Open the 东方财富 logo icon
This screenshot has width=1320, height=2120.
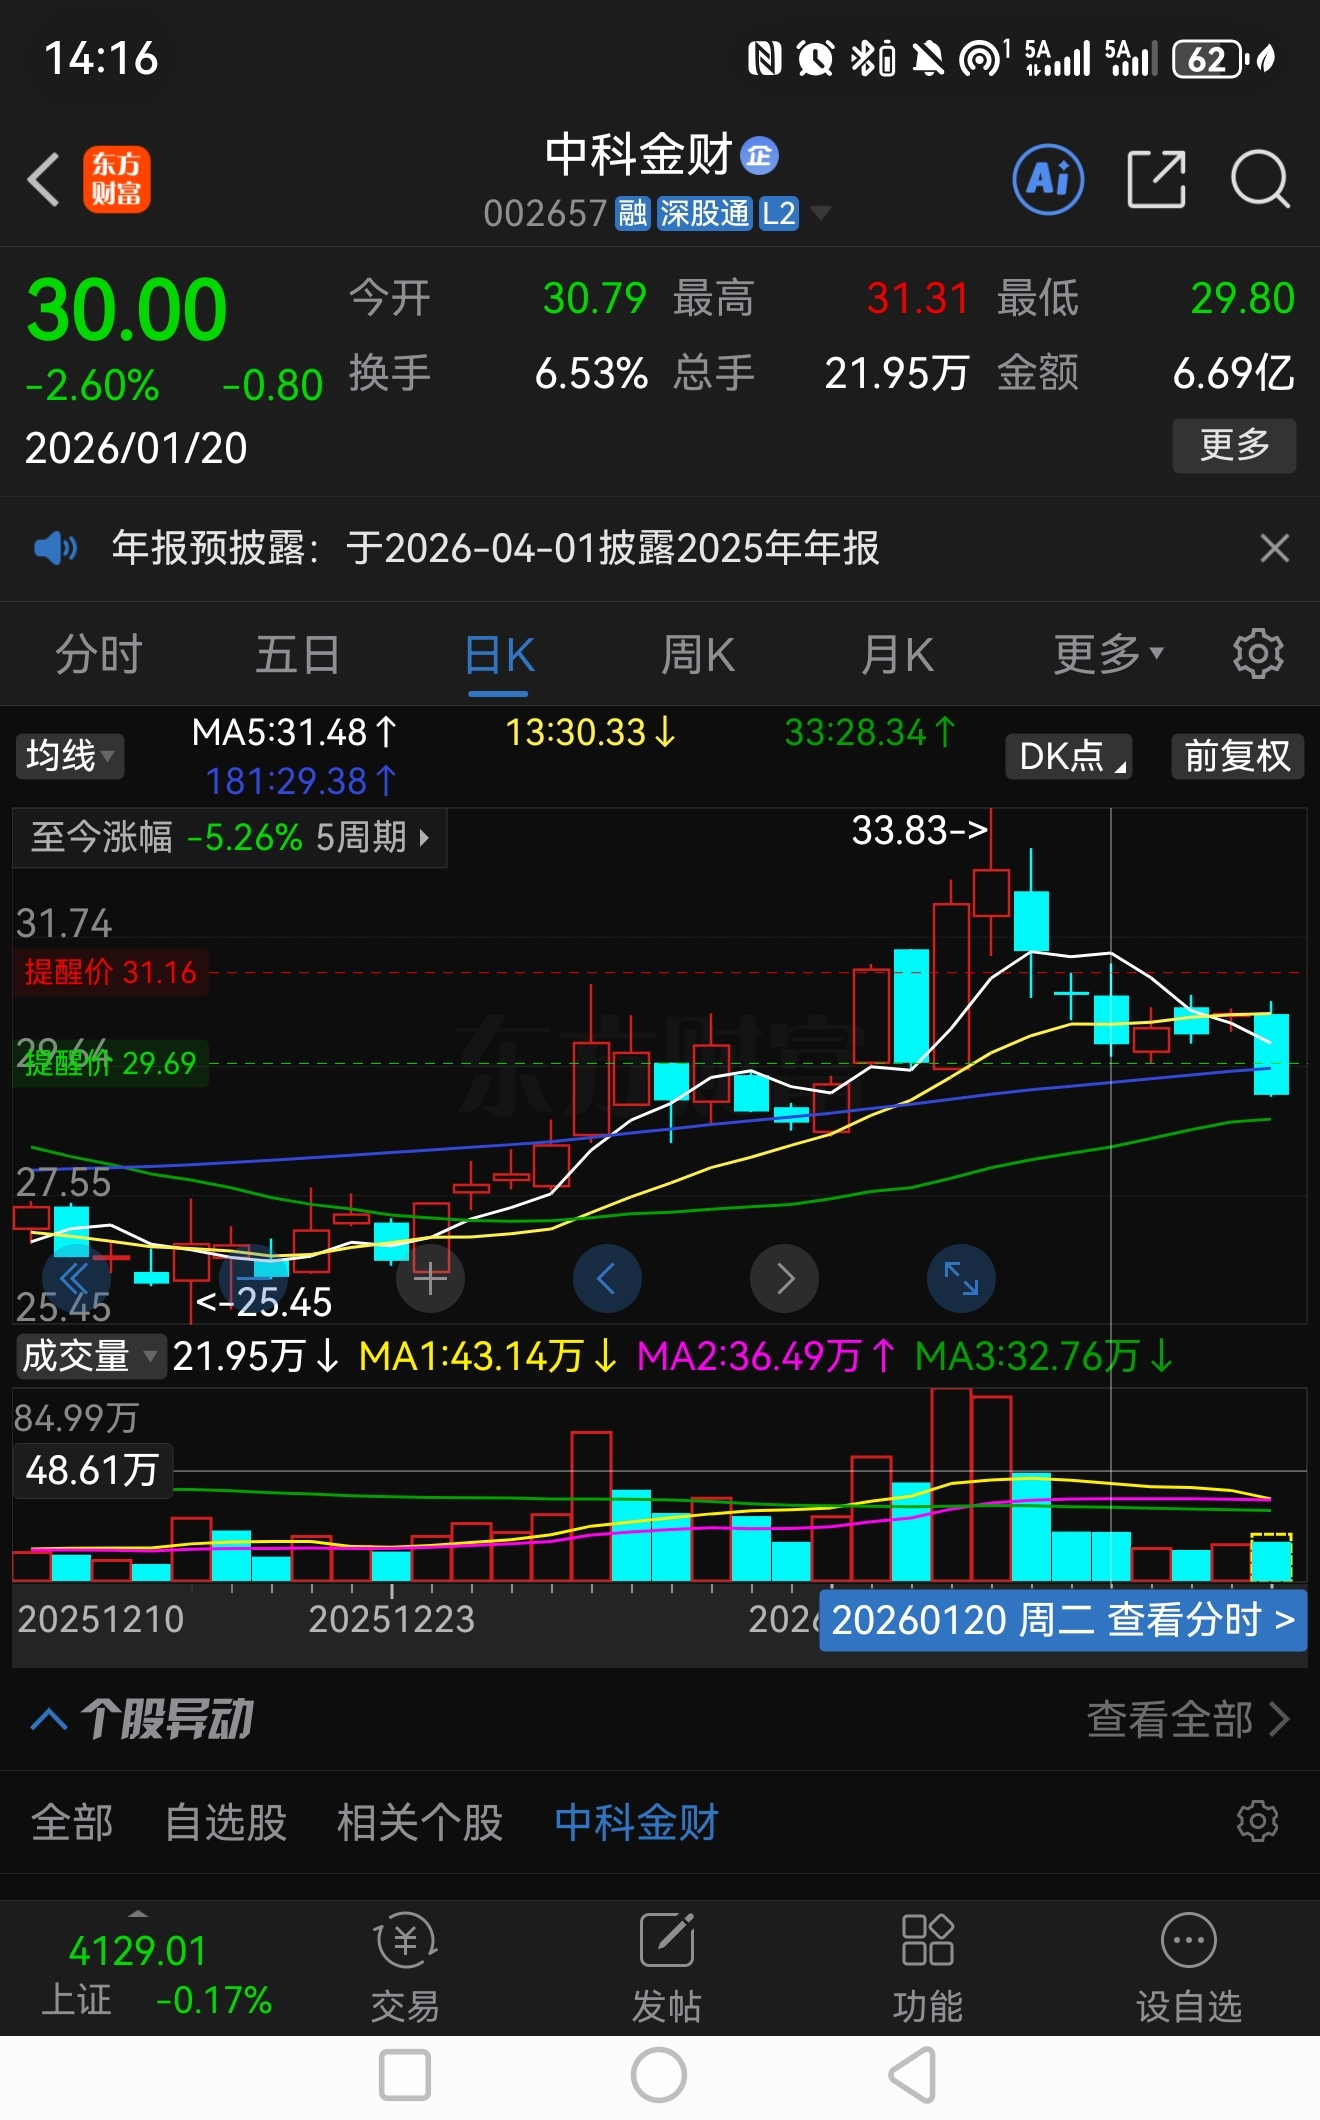(x=117, y=180)
